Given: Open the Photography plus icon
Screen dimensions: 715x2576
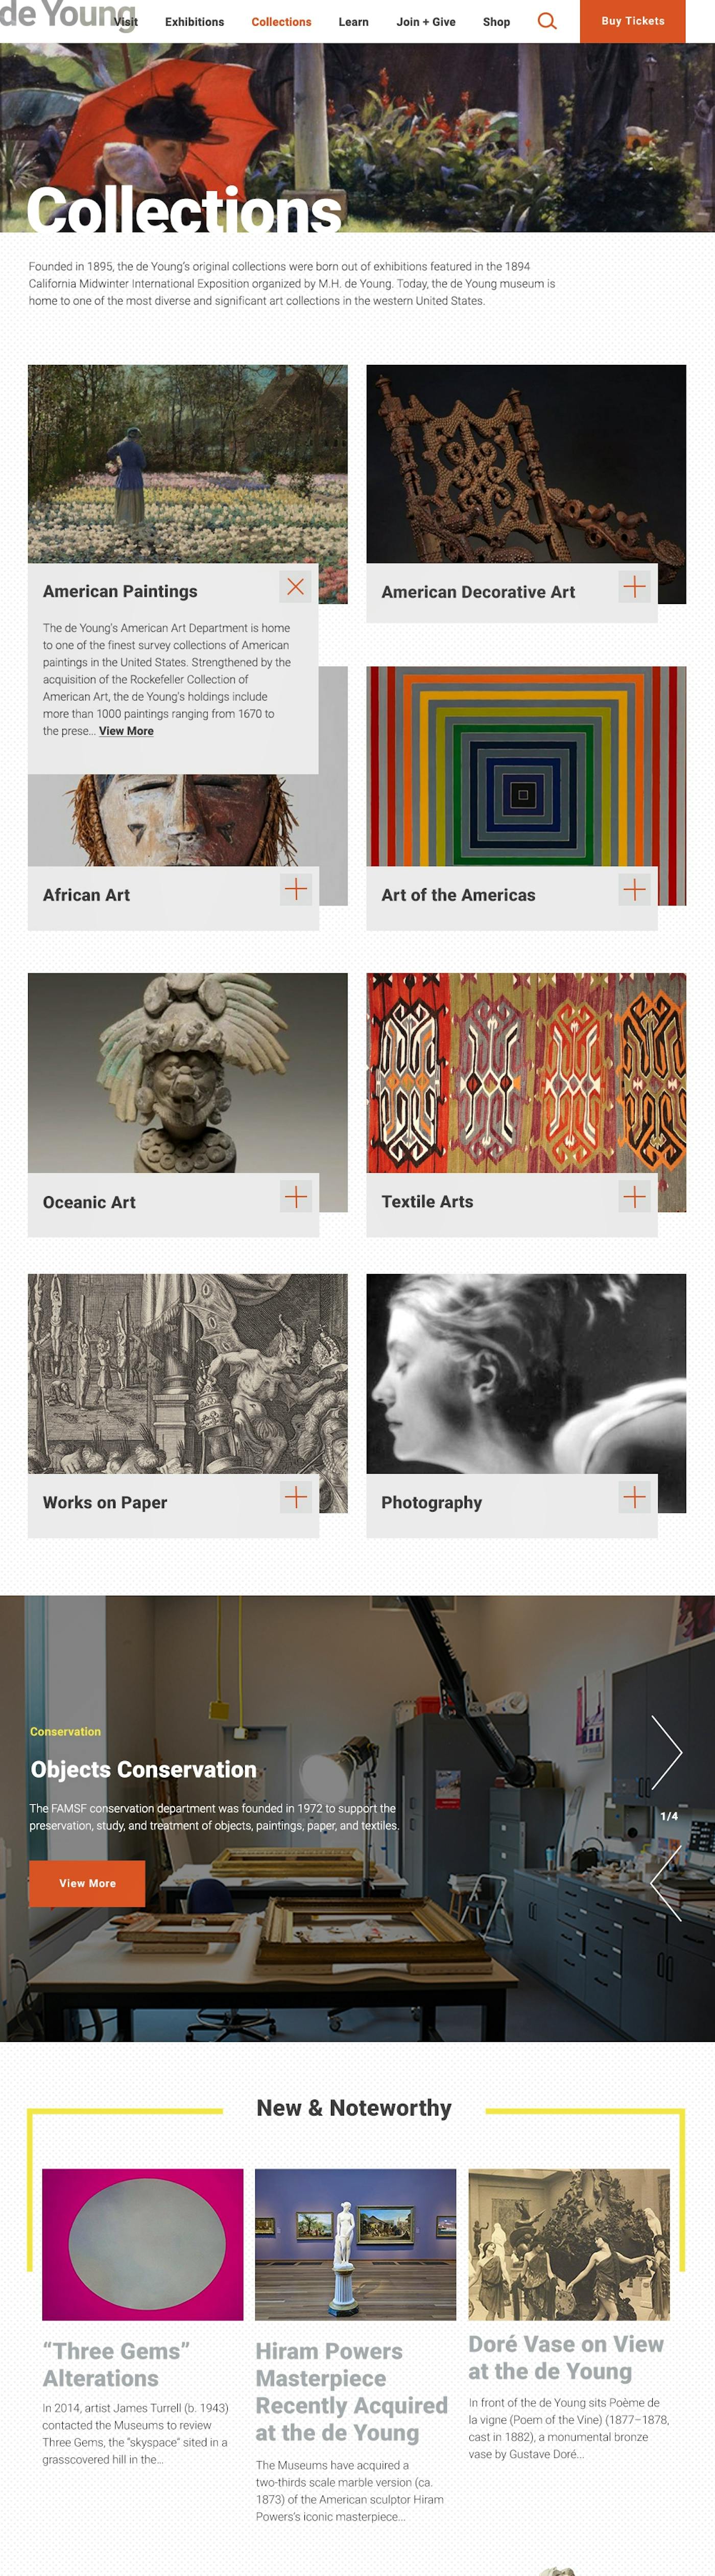Looking at the screenshot, I should click(x=634, y=1497).
